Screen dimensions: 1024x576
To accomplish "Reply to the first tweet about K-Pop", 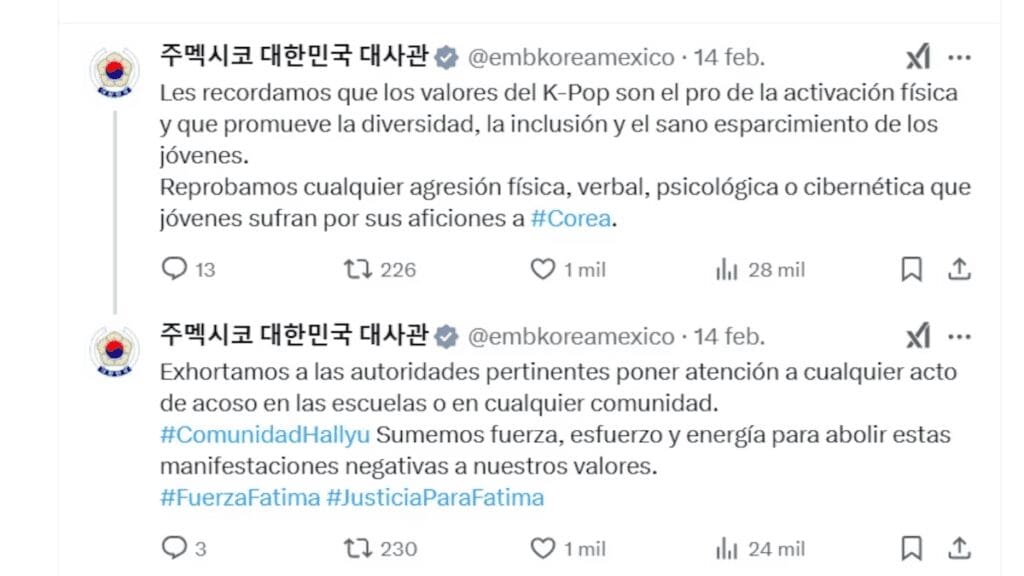I will pyautogui.click(x=175, y=269).
